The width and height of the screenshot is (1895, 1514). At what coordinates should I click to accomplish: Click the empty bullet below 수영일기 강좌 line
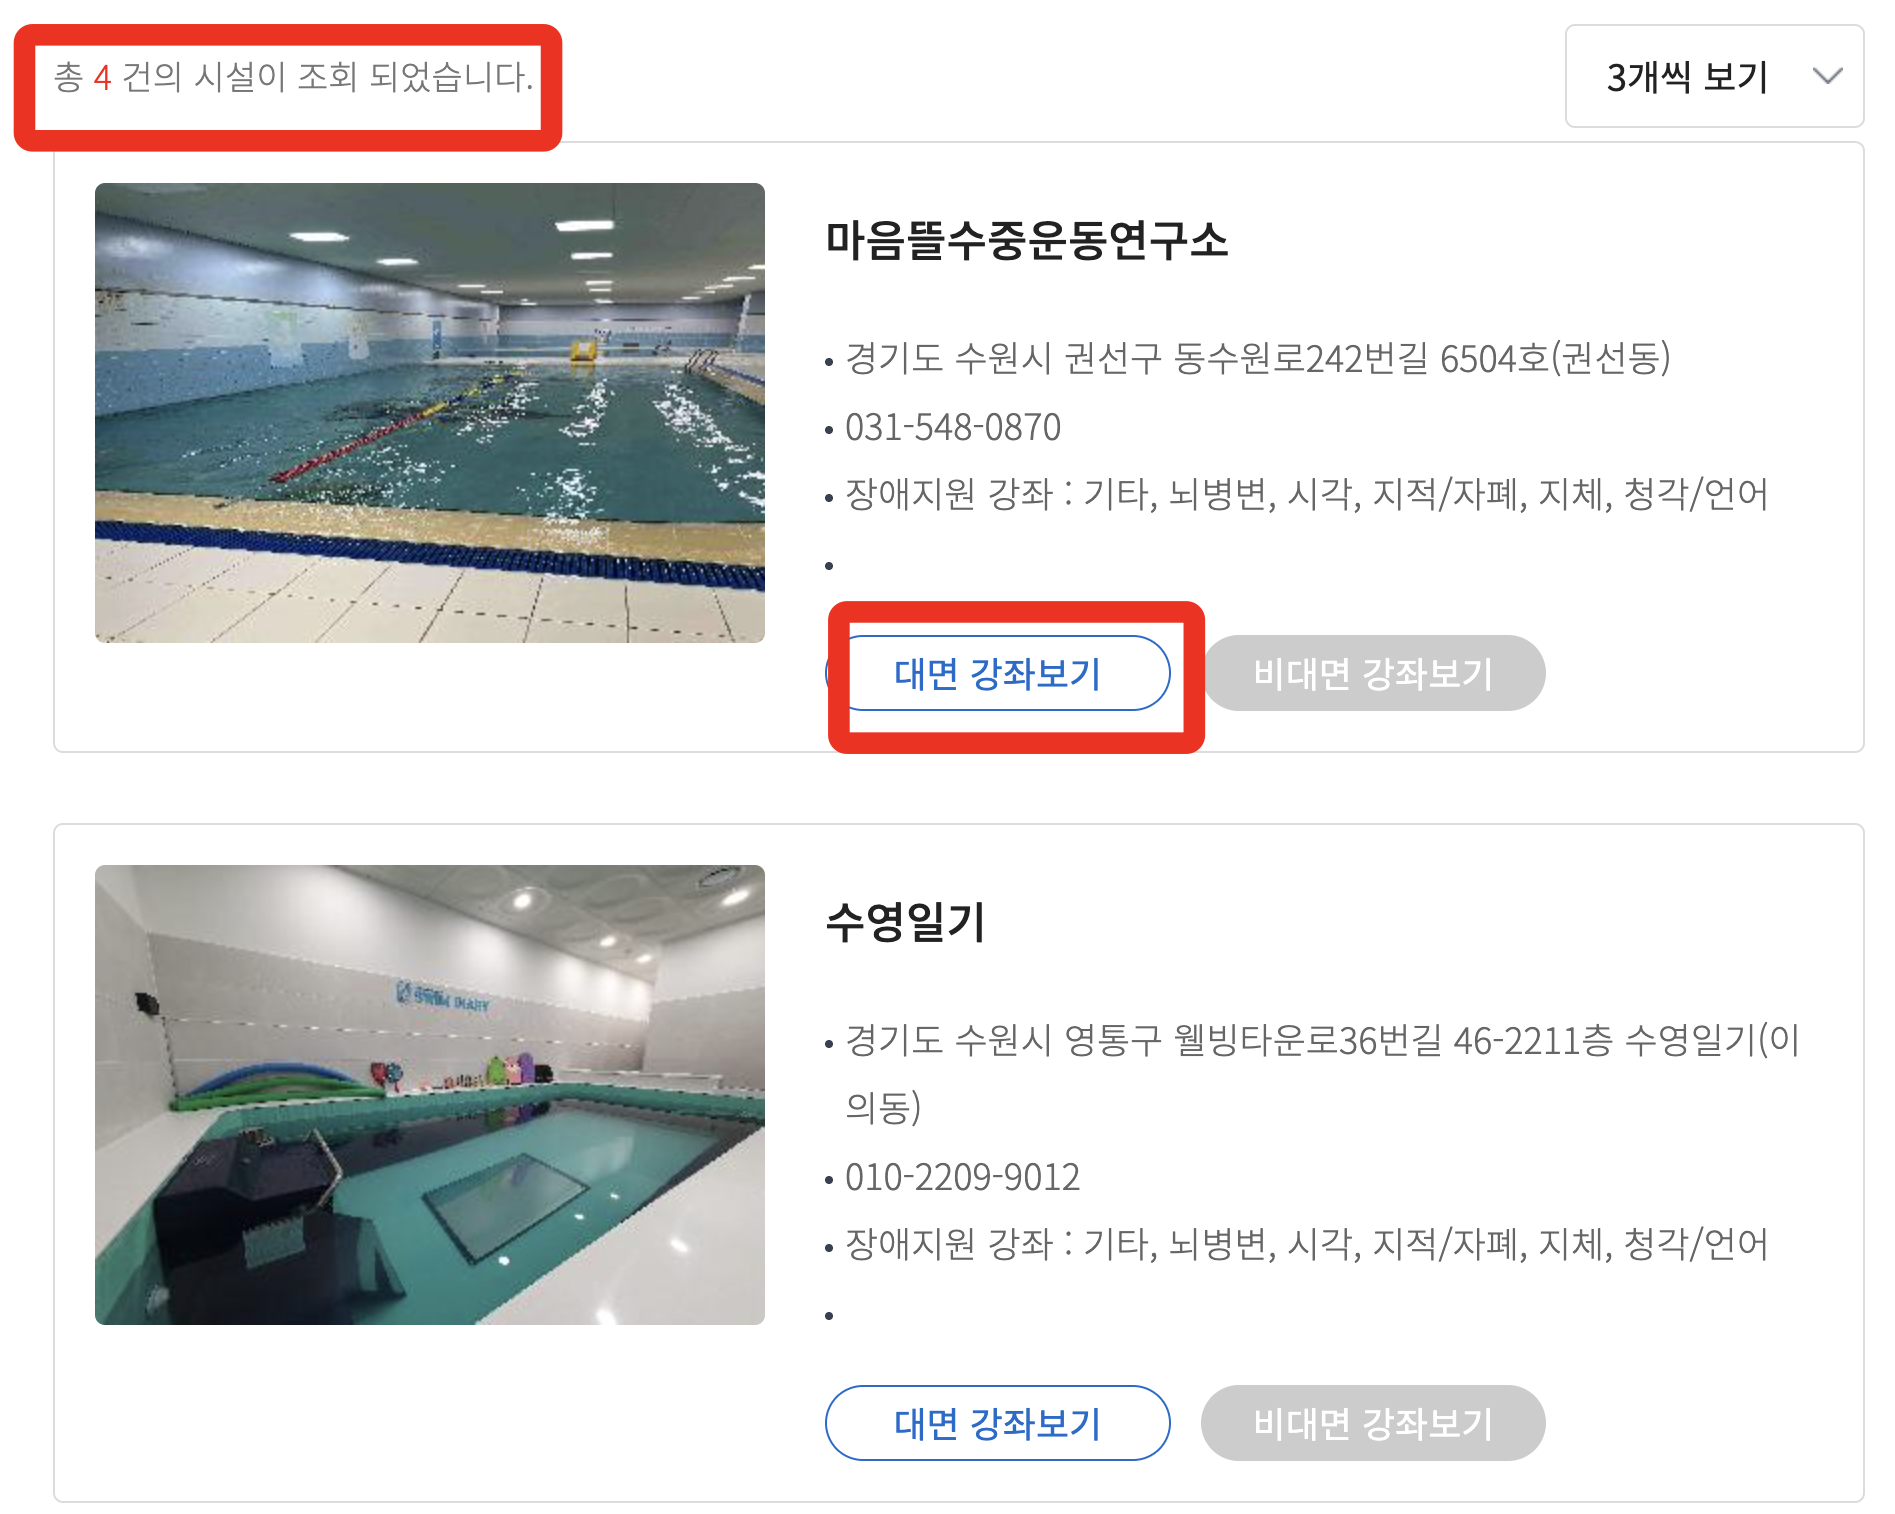[x=829, y=1316]
